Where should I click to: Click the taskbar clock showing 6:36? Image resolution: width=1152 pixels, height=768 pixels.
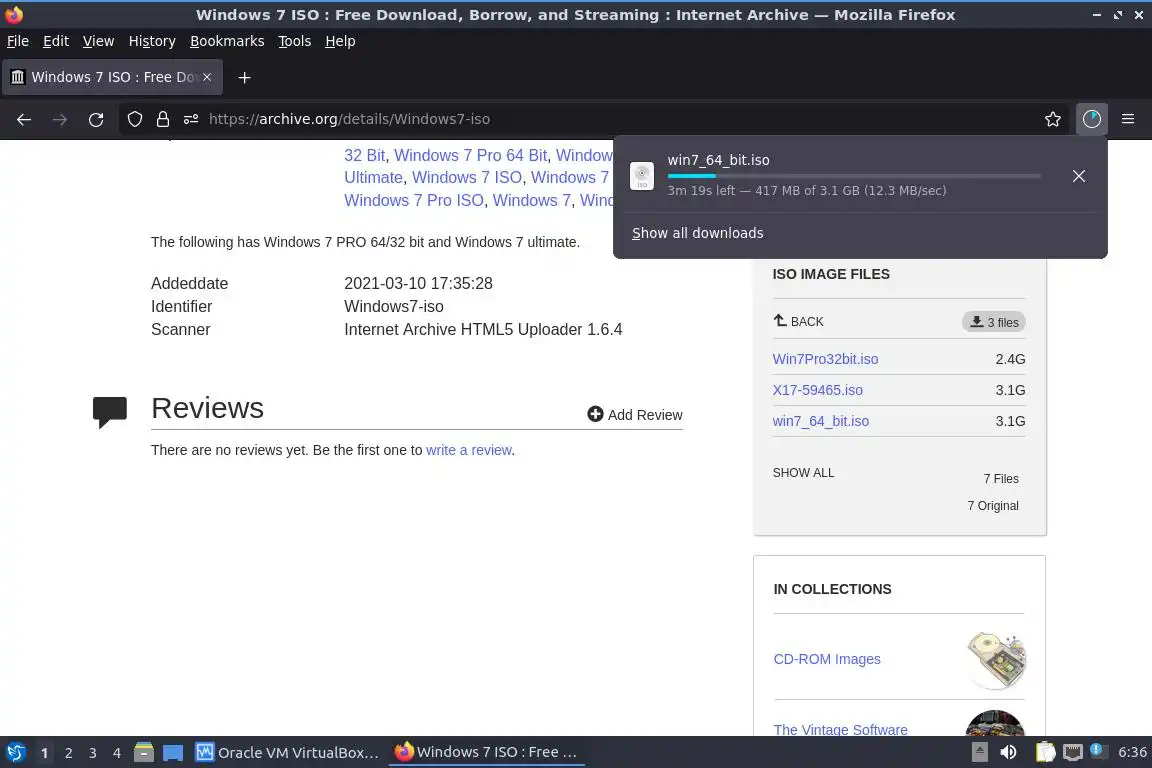coord(1132,753)
